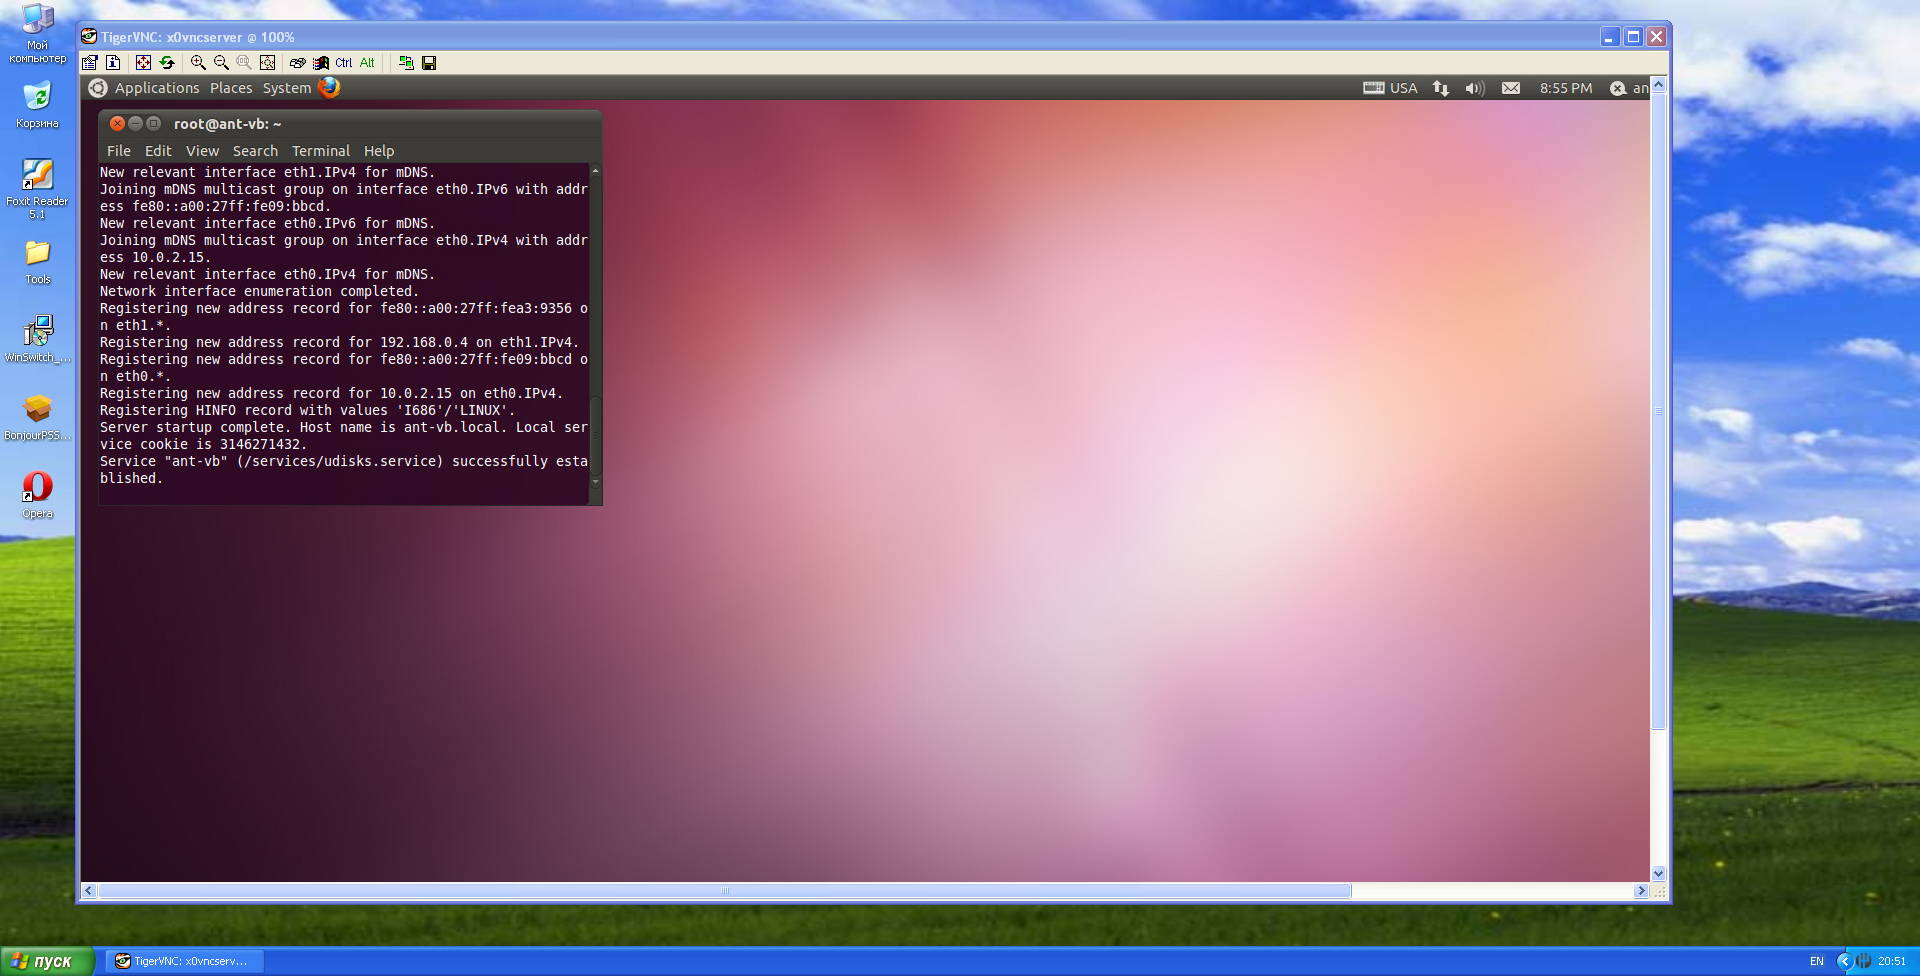Refresh the VNC screen

pyautogui.click(x=167, y=63)
